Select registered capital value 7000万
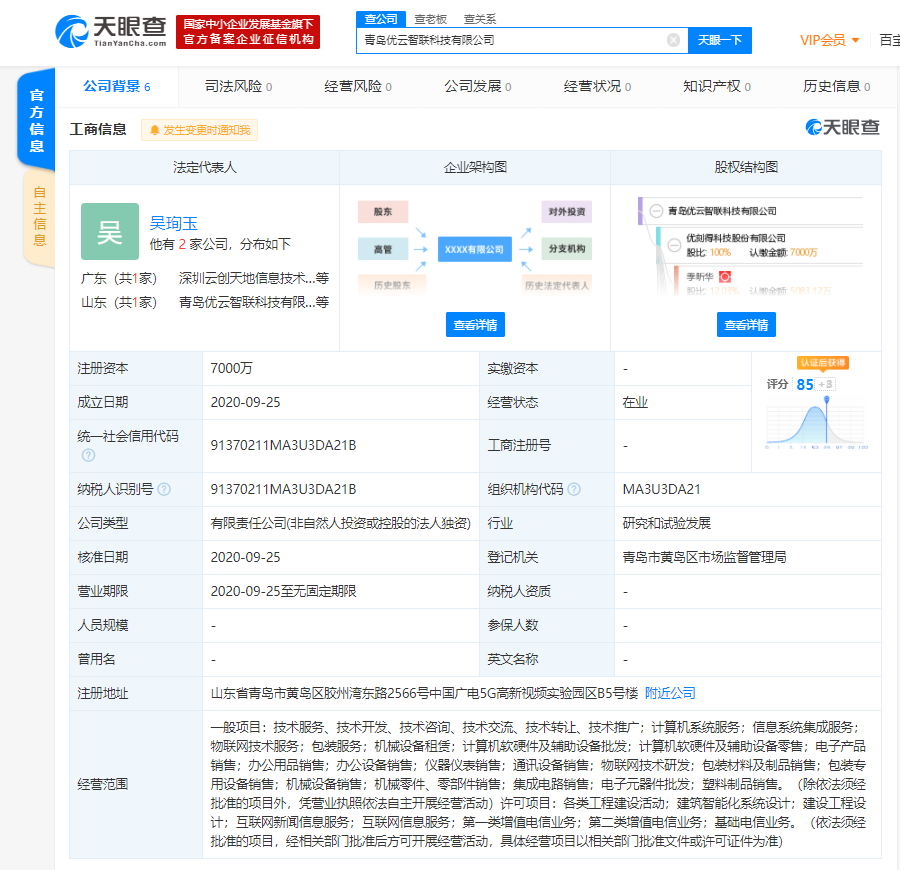 point(231,368)
